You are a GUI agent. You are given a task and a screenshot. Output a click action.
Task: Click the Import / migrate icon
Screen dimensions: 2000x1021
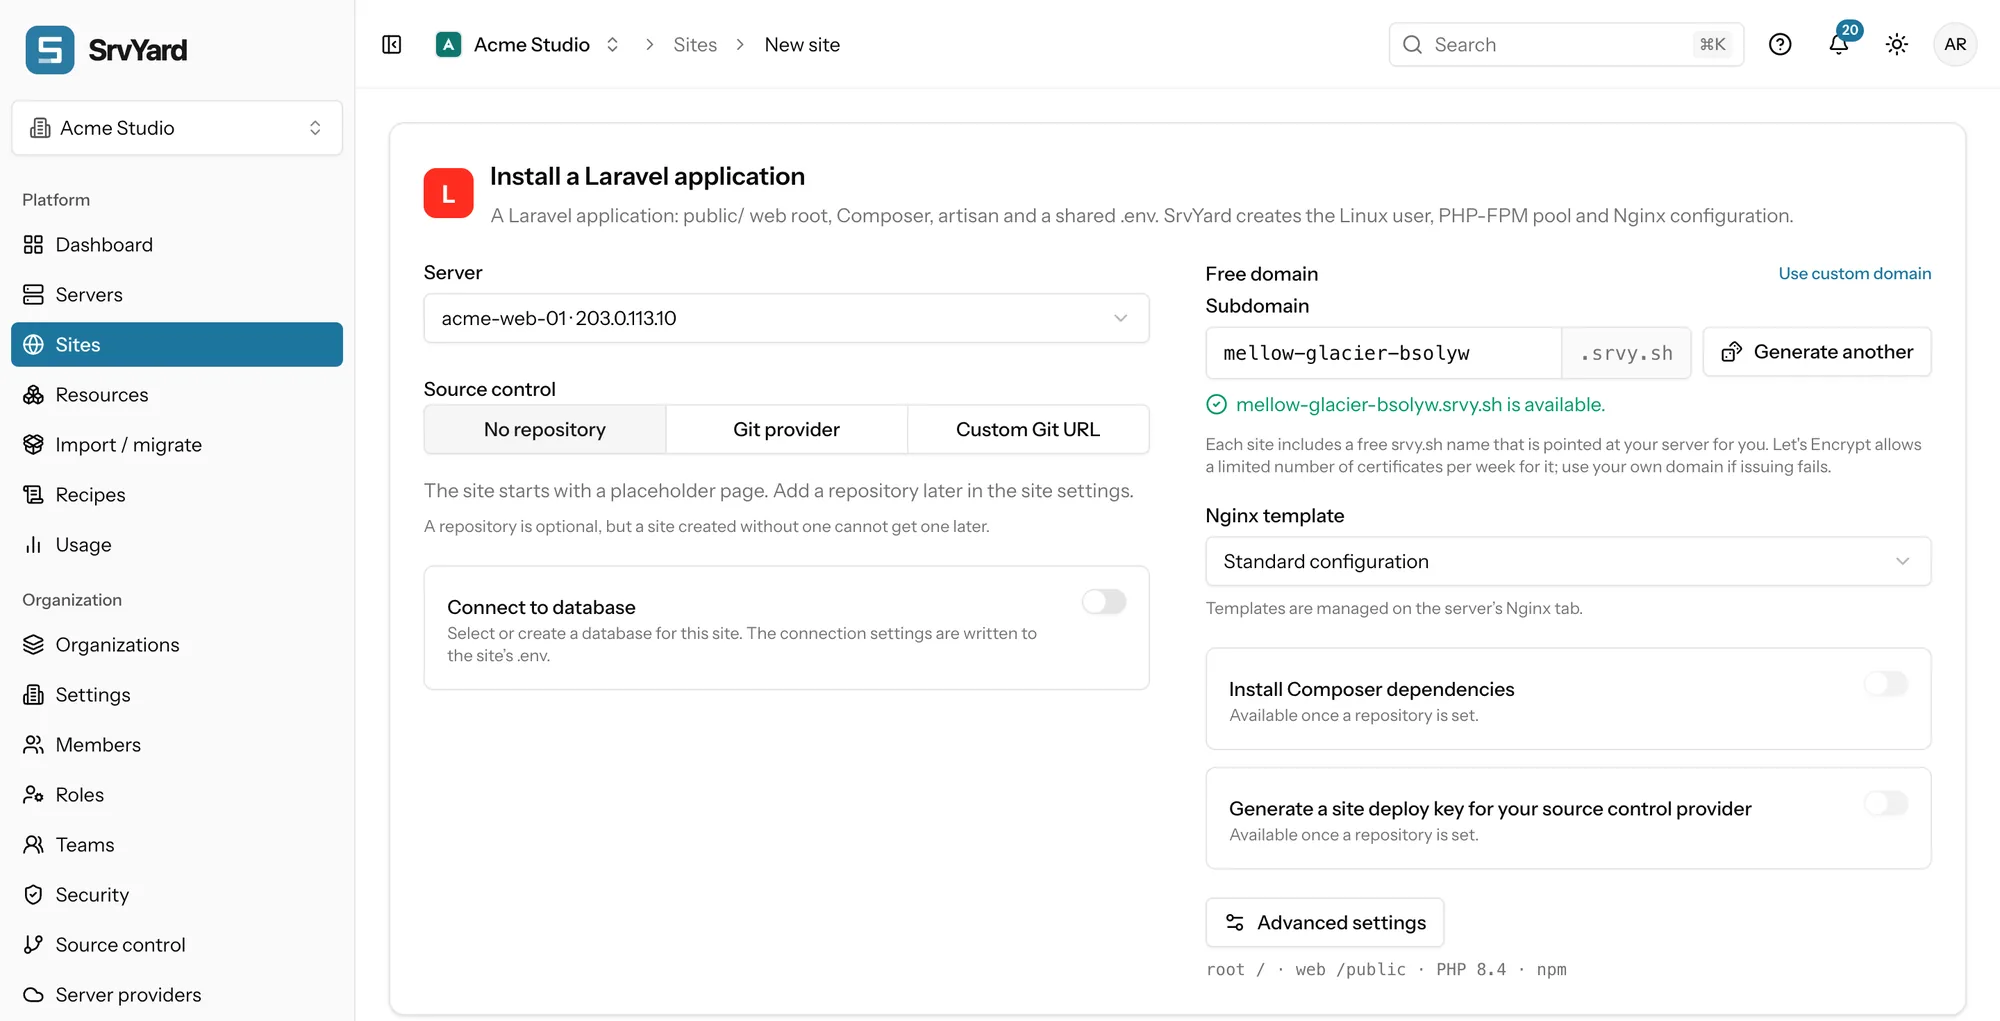pos(34,445)
